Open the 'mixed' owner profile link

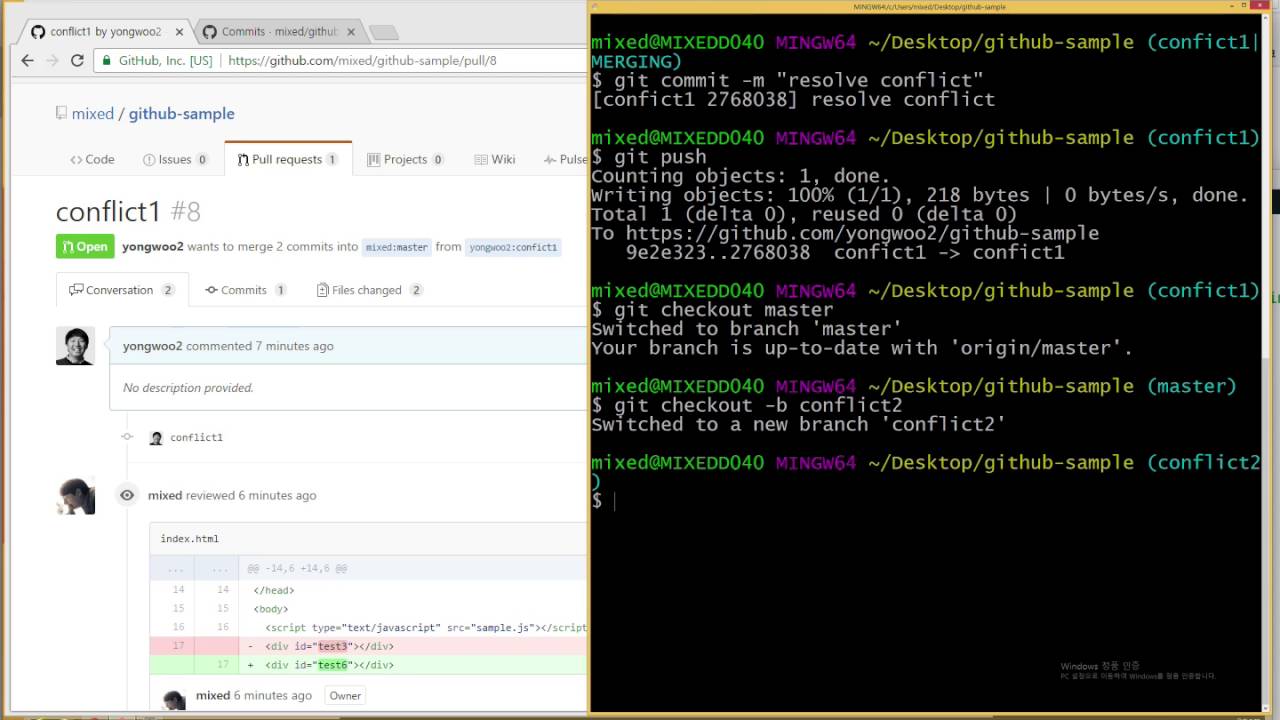(93, 114)
